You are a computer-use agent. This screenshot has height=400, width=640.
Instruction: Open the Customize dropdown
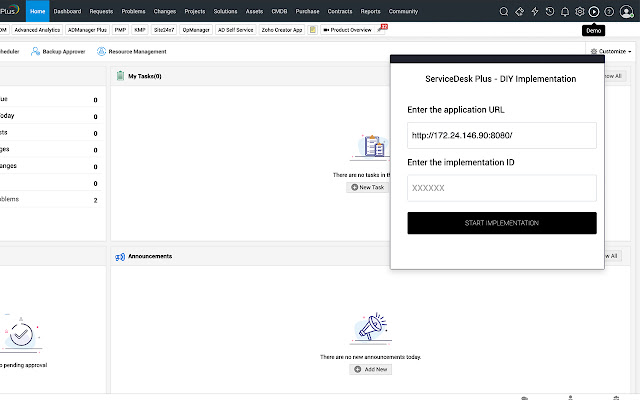(611, 51)
